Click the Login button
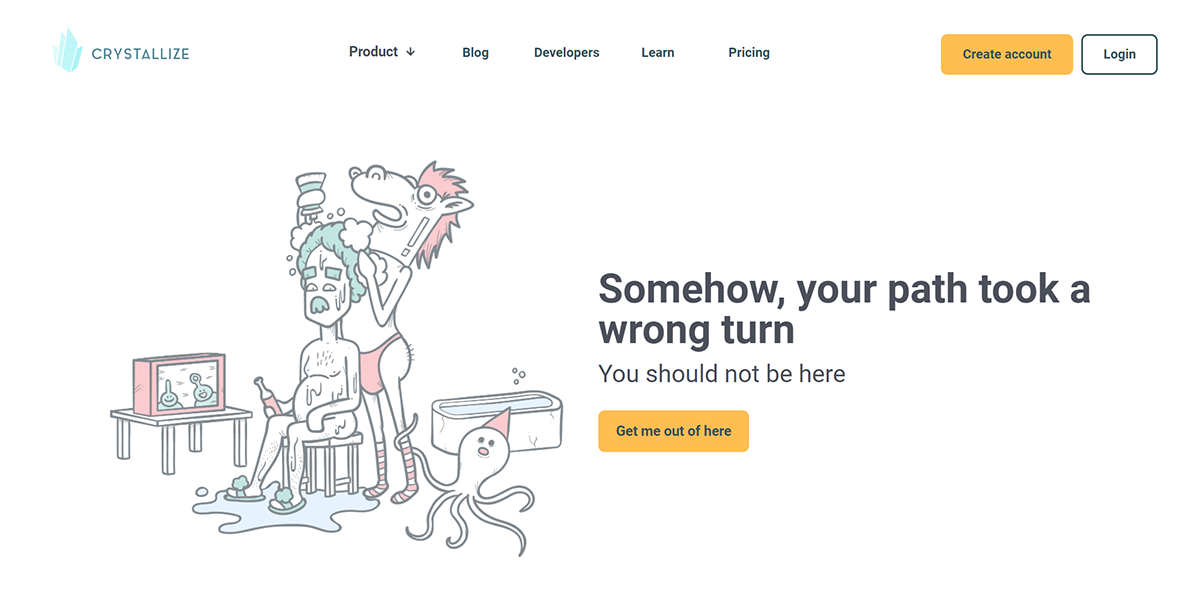The image size is (1200, 612). (x=1119, y=54)
